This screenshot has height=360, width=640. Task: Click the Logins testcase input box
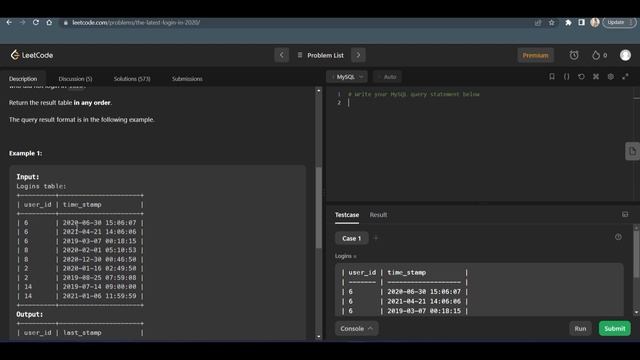tap(479, 289)
